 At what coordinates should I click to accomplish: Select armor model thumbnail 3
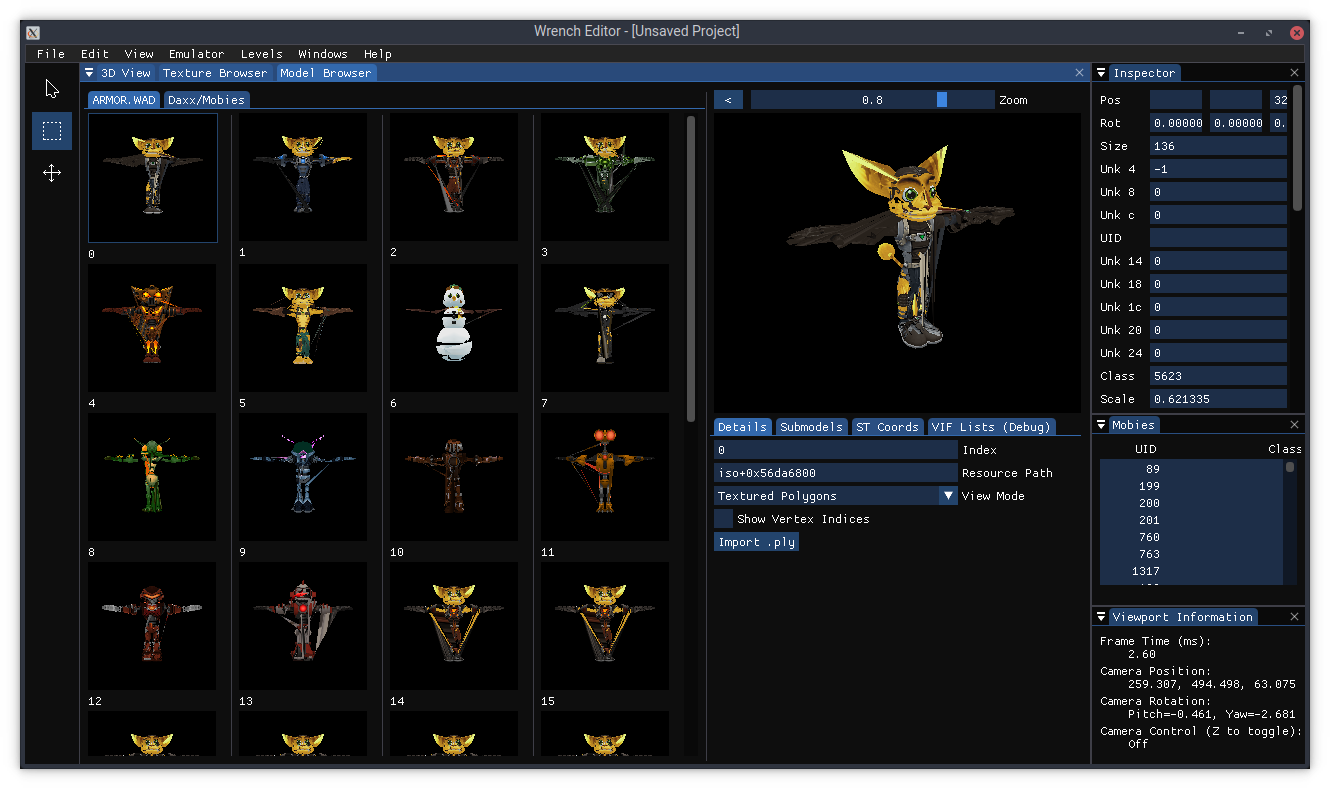coord(605,177)
